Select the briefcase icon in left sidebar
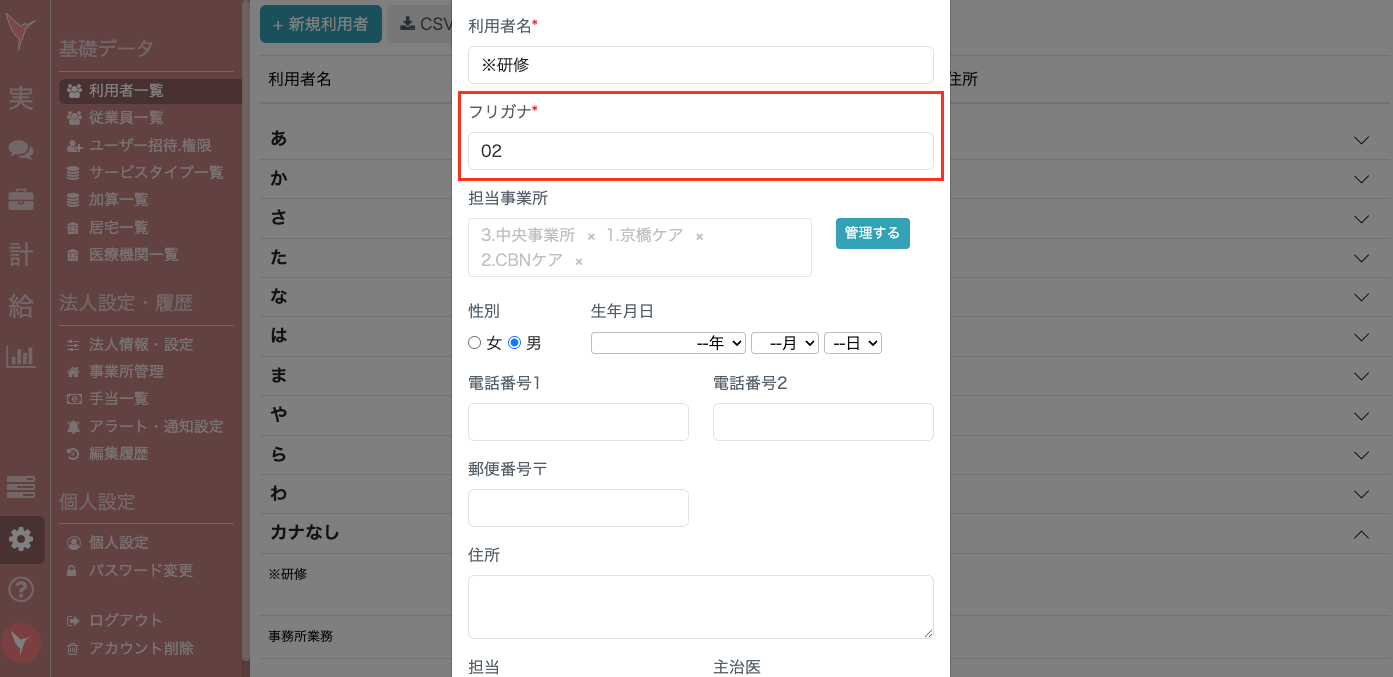This screenshot has height=677, width=1393. tap(22, 197)
